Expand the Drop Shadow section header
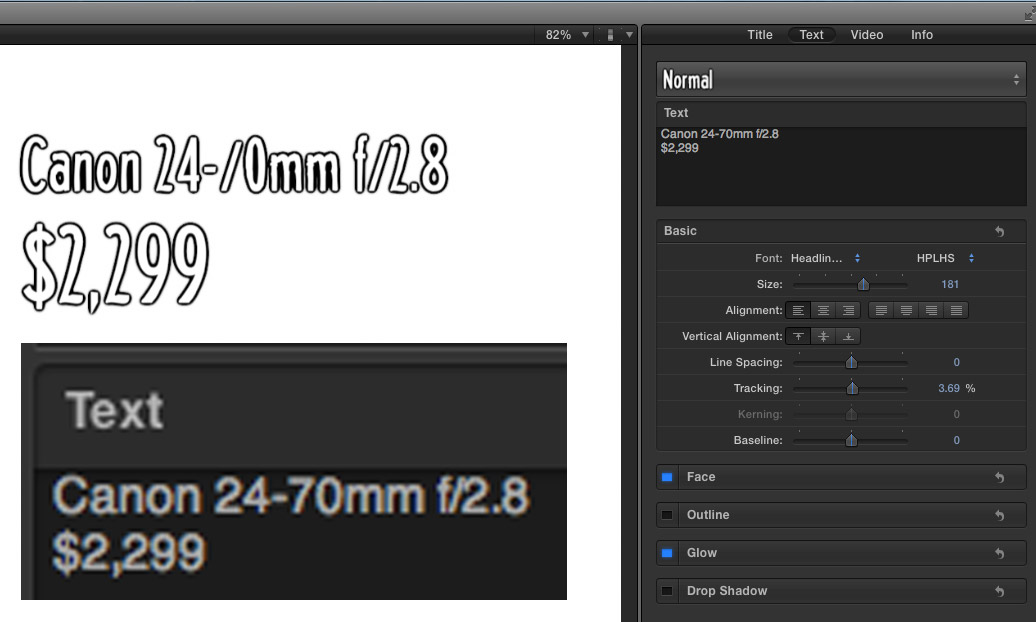Screen dimensions: 1036x622 [x=841, y=591]
